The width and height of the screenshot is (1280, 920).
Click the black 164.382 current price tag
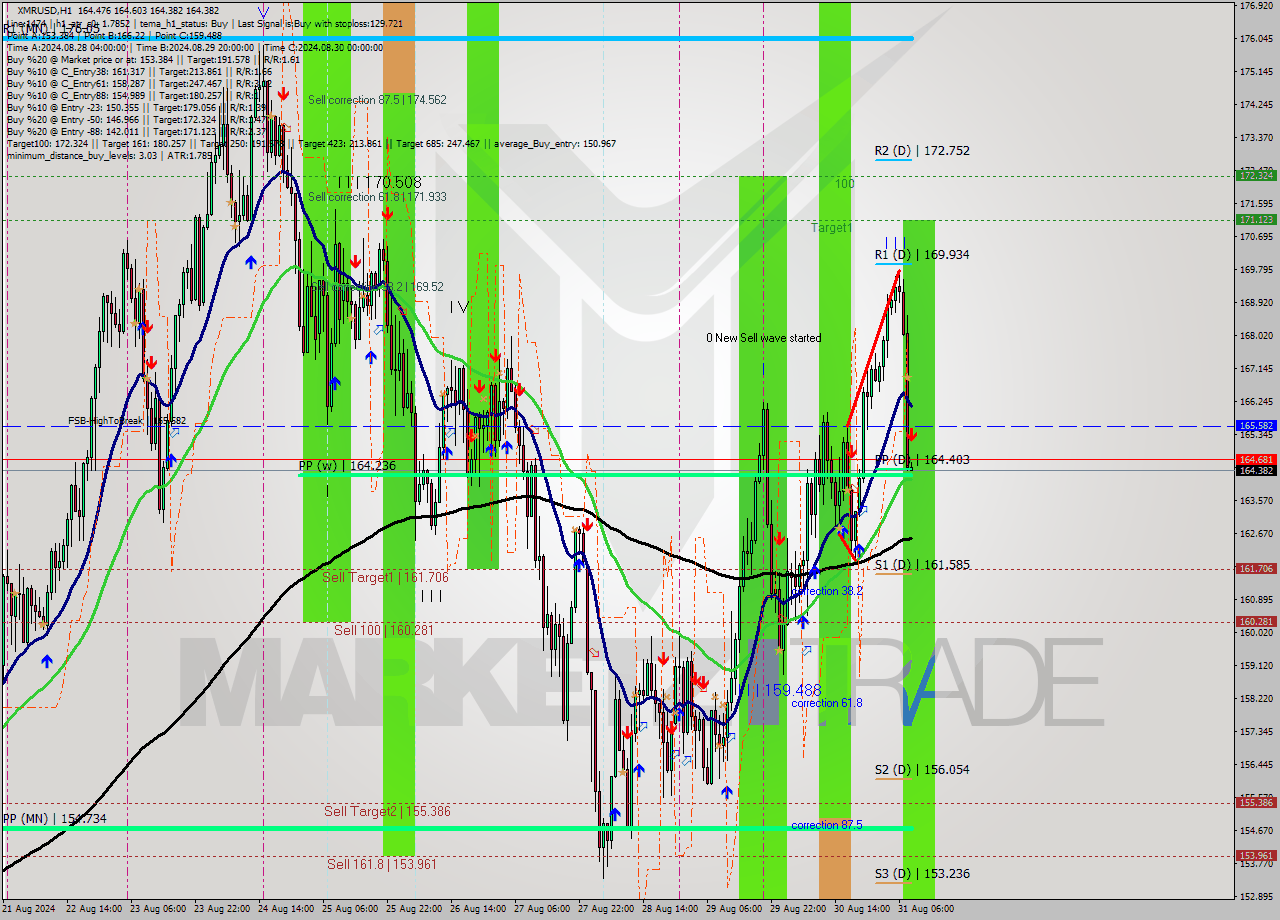(1255, 470)
